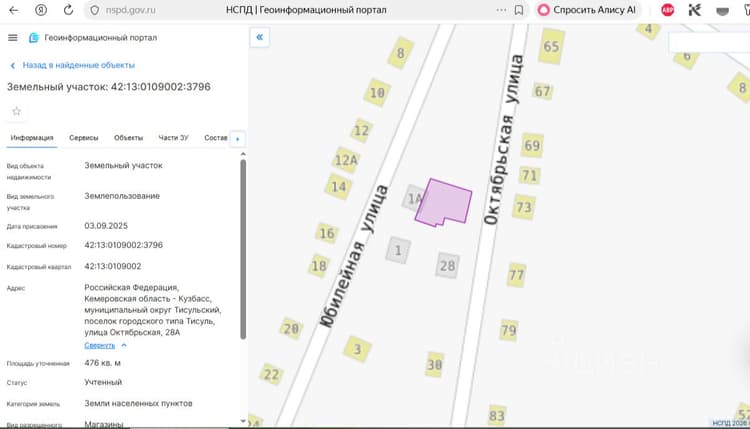The width and height of the screenshot is (750, 429).
Task: Click the info panel vertical scrollbar
Action: point(243,249)
